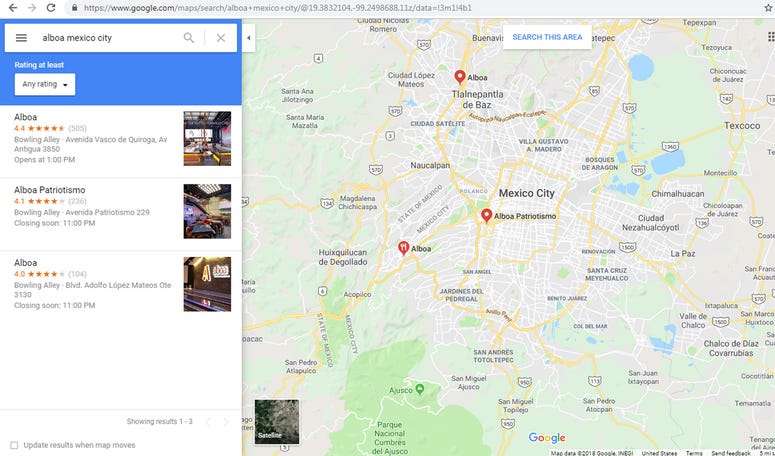The image size is (775, 456).
Task: Click the Naucalpan map label
Action: point(430,166)
